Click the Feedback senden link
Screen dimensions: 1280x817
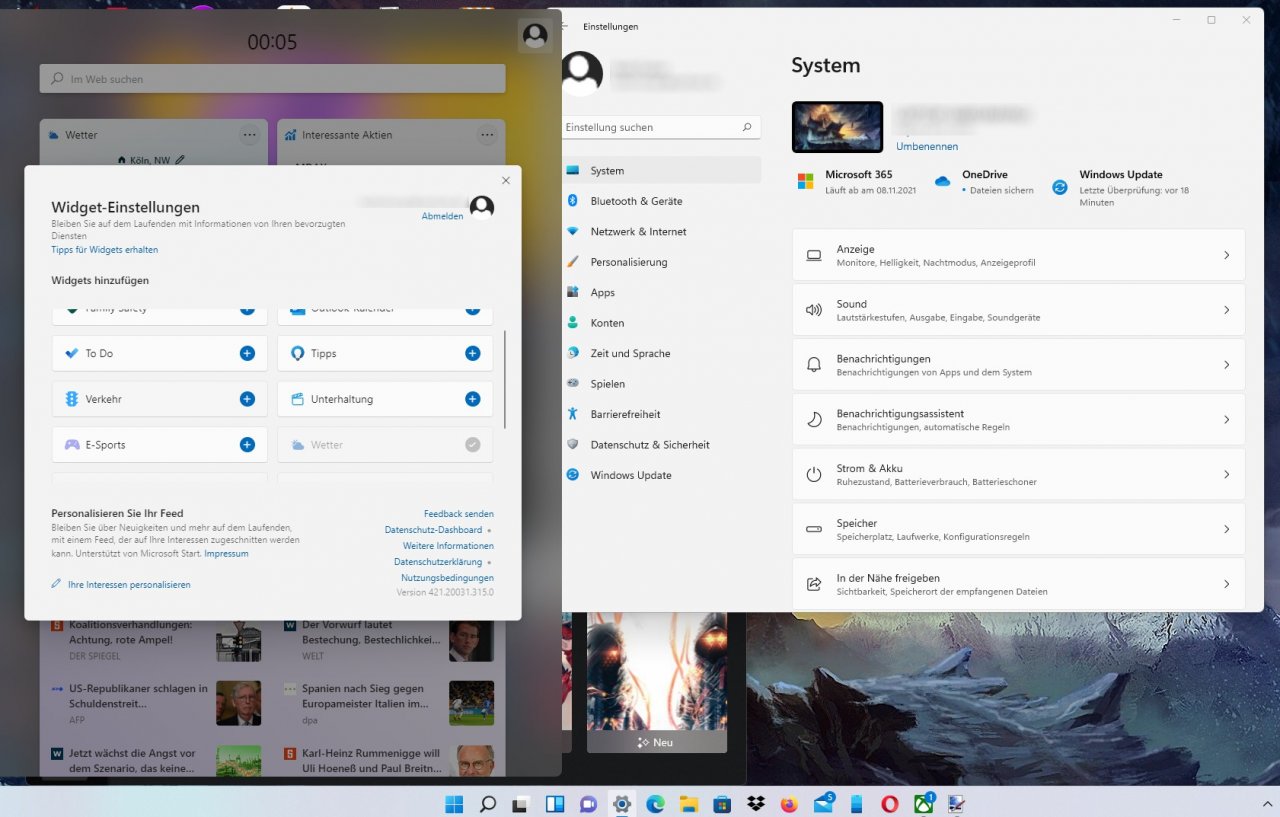click(459, 514)
